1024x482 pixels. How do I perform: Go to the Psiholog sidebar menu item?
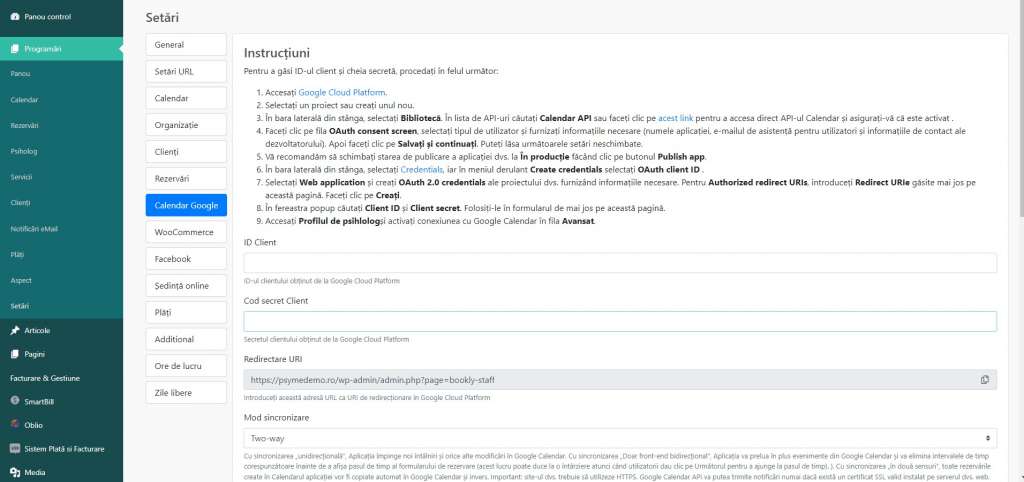[24, 152]
